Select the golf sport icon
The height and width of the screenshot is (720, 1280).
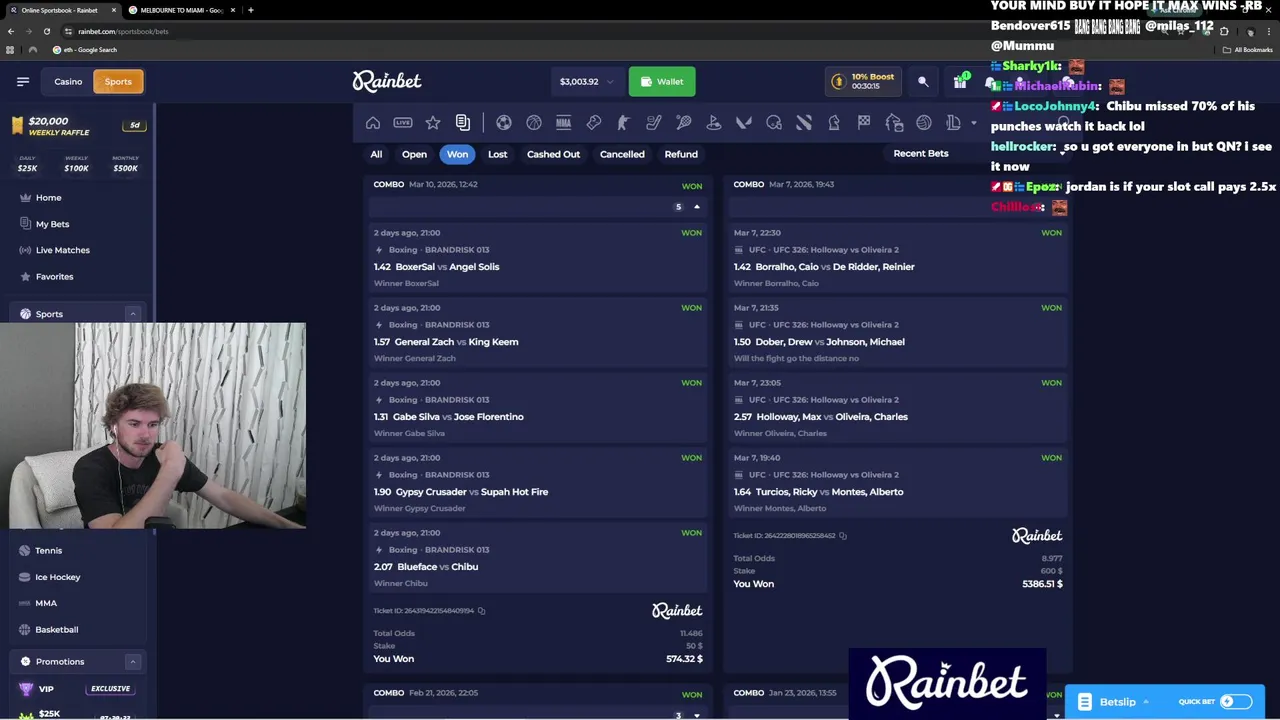tap(714, 123)
